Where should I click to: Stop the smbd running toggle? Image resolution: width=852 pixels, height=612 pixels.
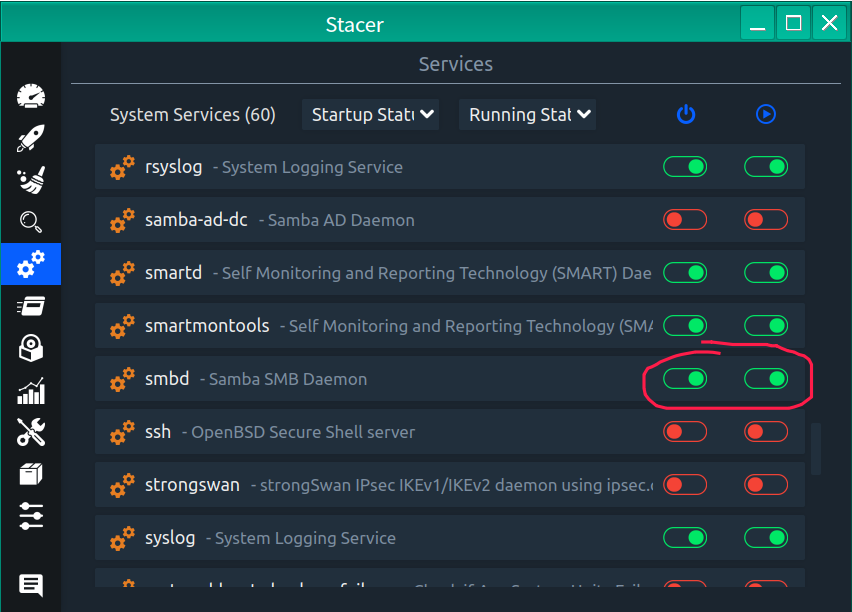766,379
